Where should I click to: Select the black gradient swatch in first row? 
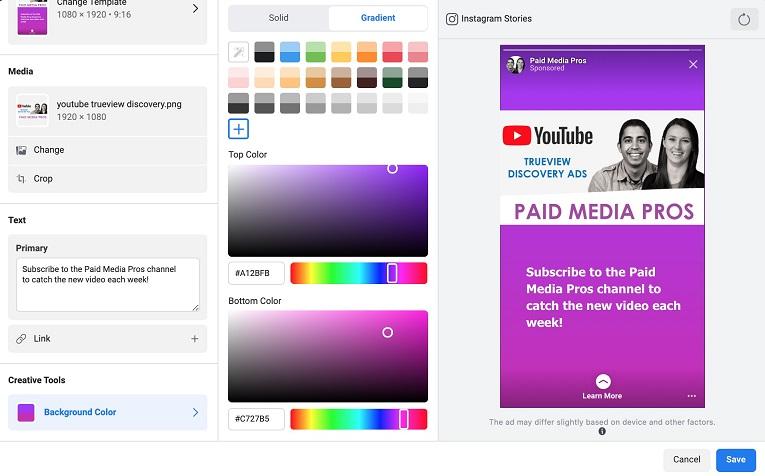(x=264, y=52)
